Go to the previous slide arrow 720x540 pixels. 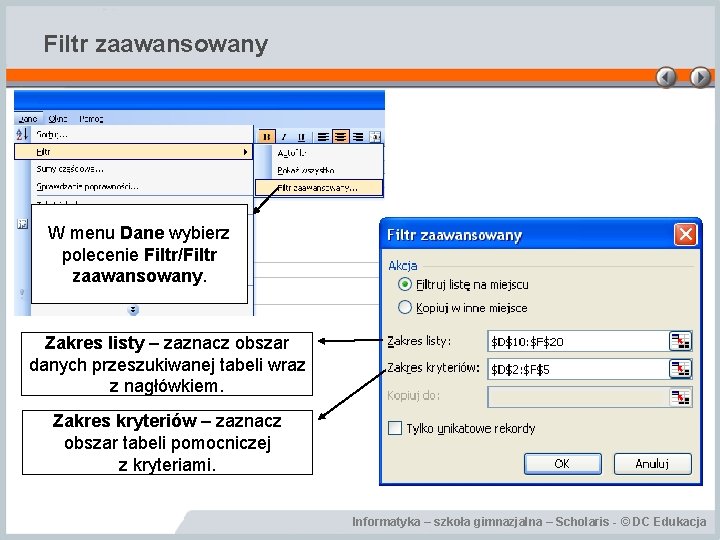[666, 77]
